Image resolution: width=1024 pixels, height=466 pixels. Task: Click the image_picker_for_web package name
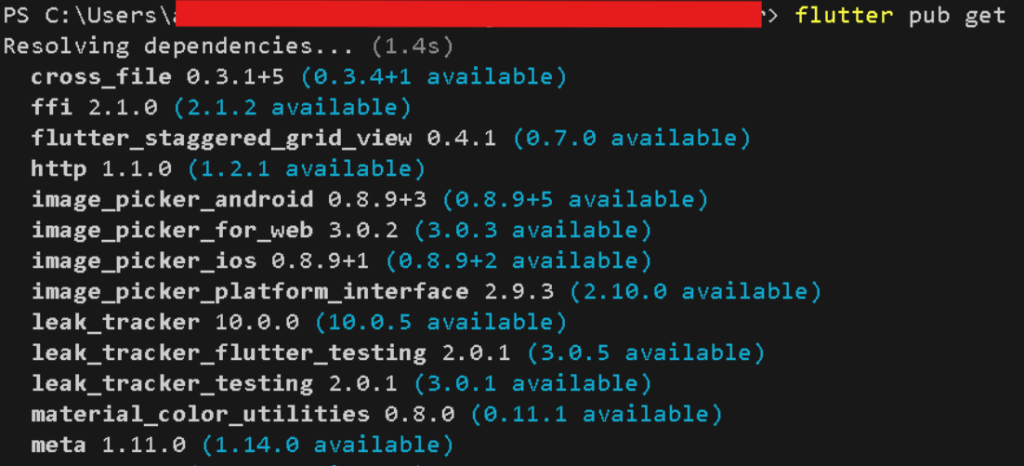pyautogui.click(x=172, y=230)
